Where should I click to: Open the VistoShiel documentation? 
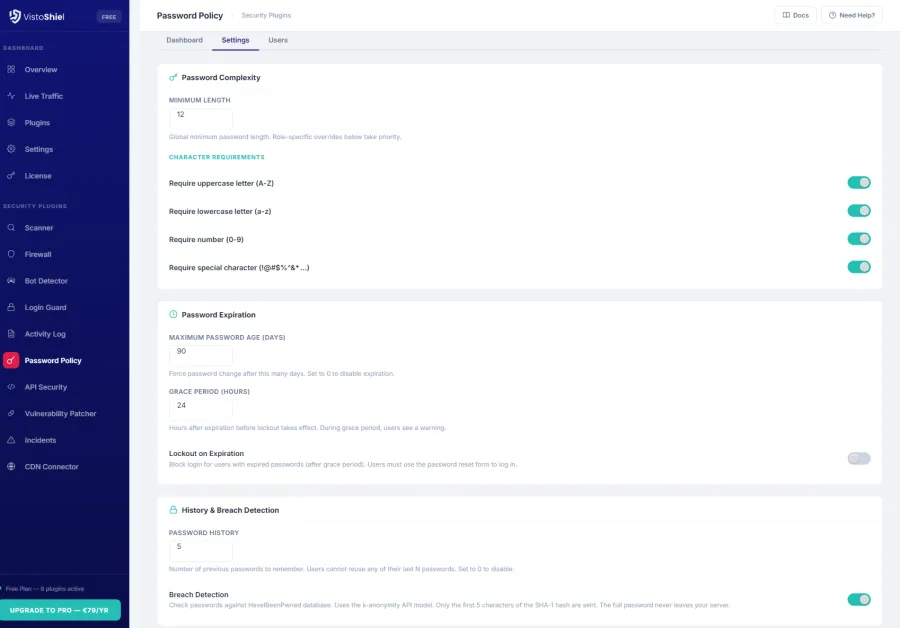(795, 15)
